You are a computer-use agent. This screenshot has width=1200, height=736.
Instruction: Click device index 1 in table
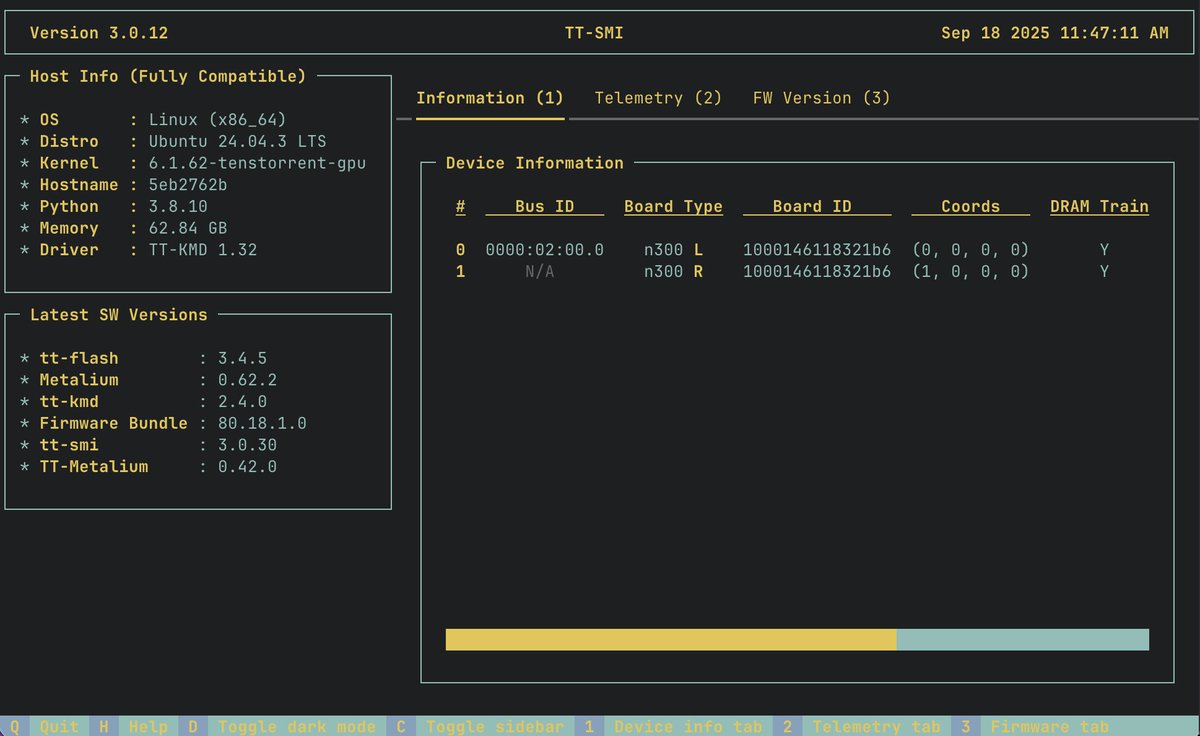coord(460,271)
